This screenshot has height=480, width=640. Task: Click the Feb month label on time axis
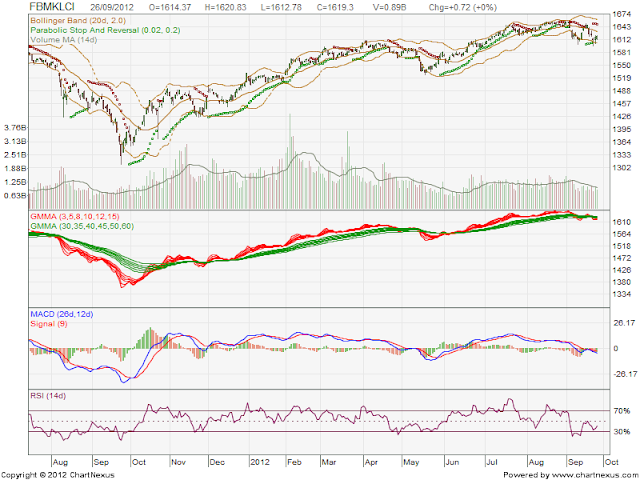tap(294, 462)
